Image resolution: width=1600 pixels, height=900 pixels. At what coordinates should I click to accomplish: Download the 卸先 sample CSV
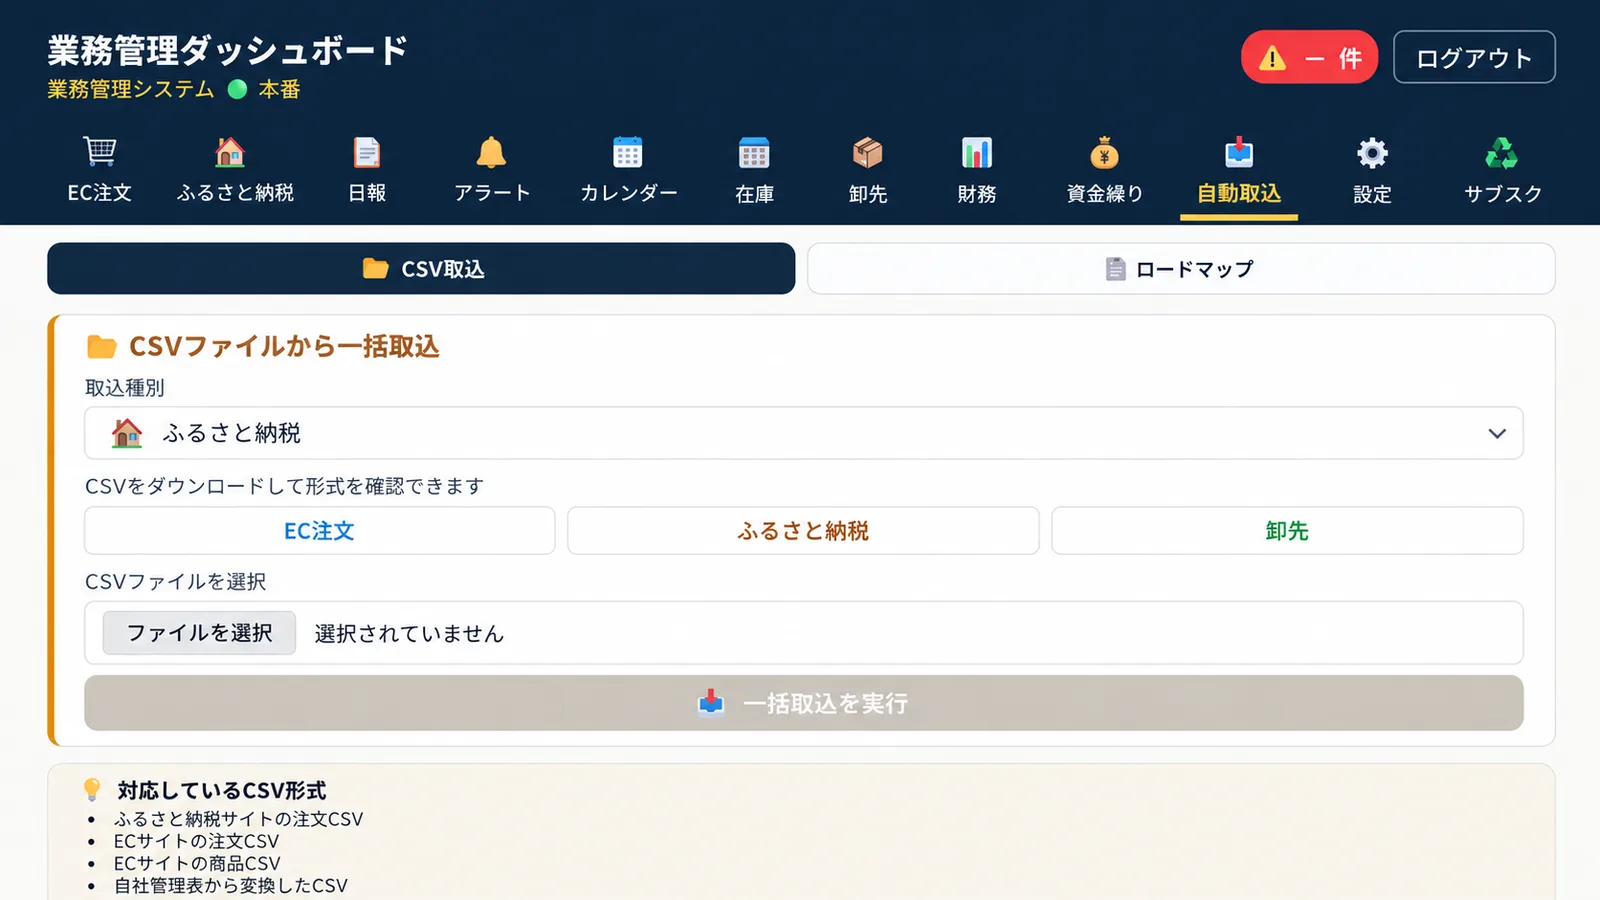coord(1287,530)
